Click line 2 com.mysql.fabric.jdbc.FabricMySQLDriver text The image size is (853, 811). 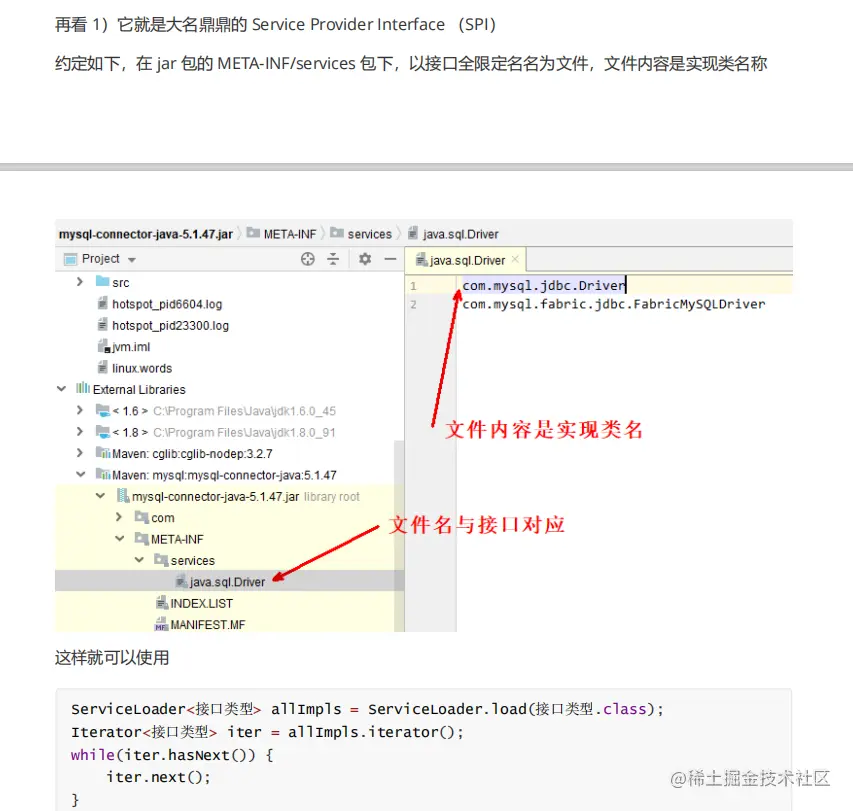click(614, 304)
